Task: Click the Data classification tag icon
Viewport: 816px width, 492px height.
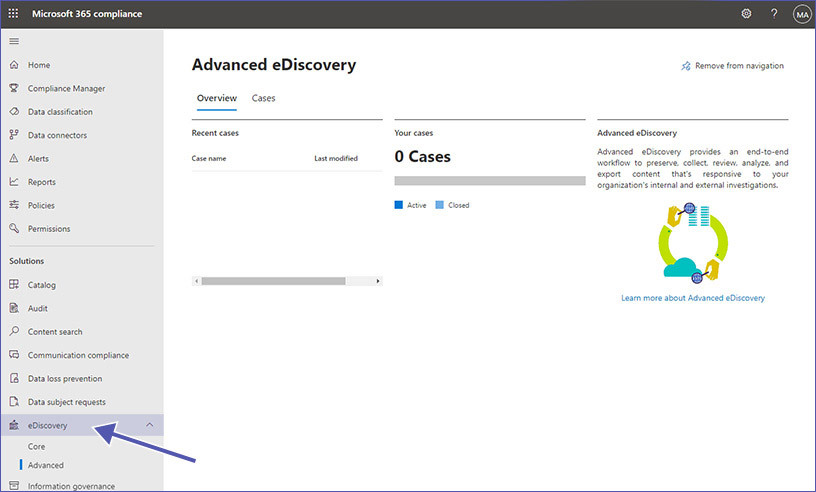Action: point(14,111)
